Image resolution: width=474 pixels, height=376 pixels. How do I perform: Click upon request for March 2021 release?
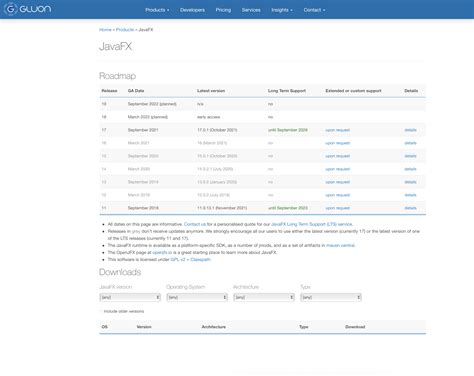pos(337,143)
